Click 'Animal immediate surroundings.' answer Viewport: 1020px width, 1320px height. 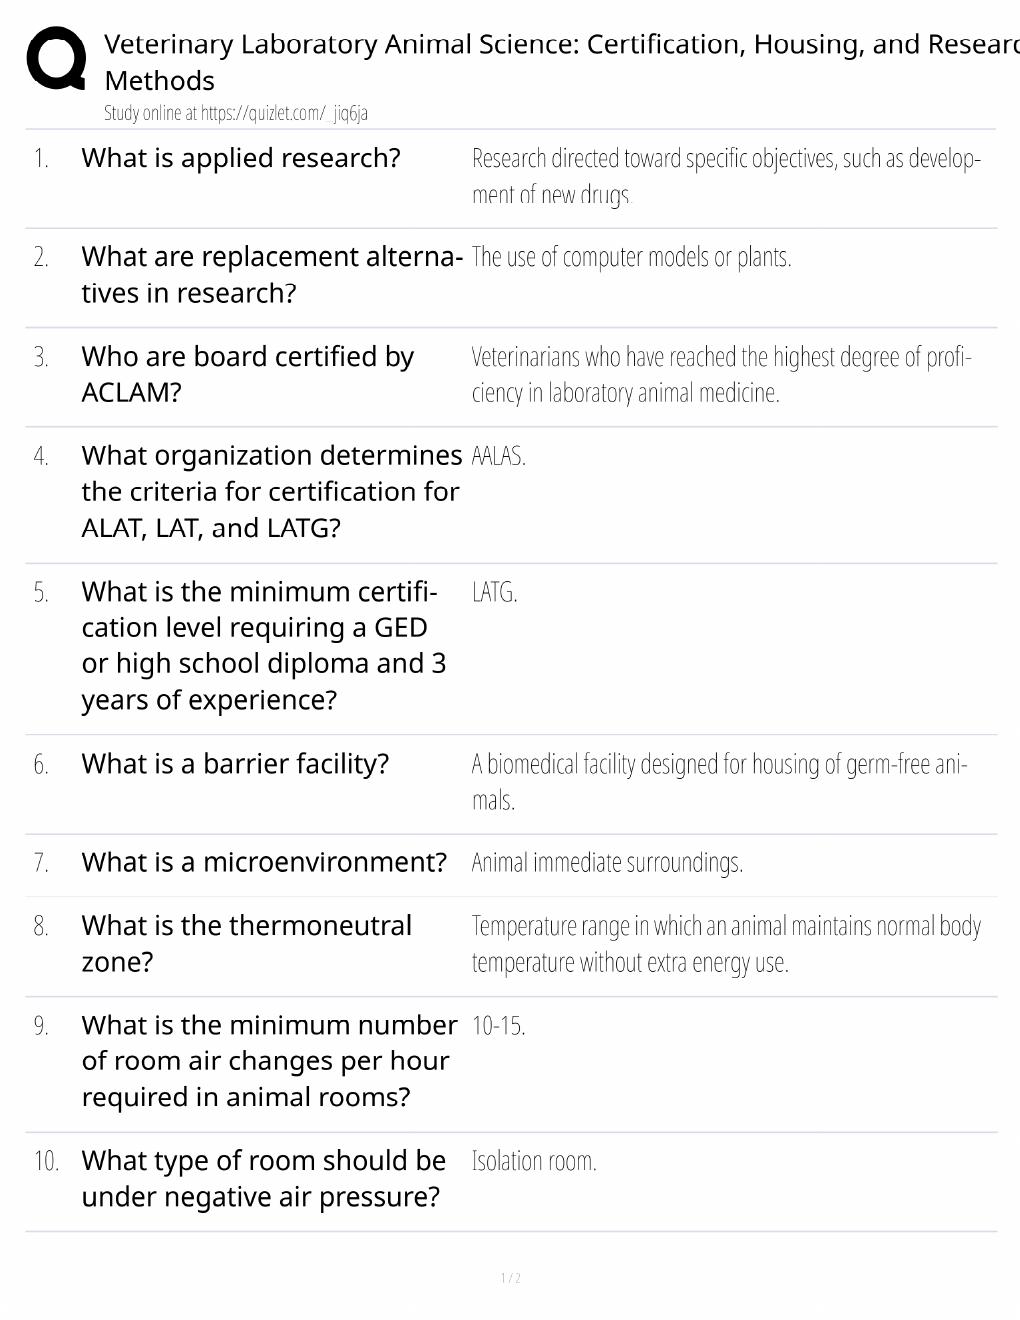607,862
